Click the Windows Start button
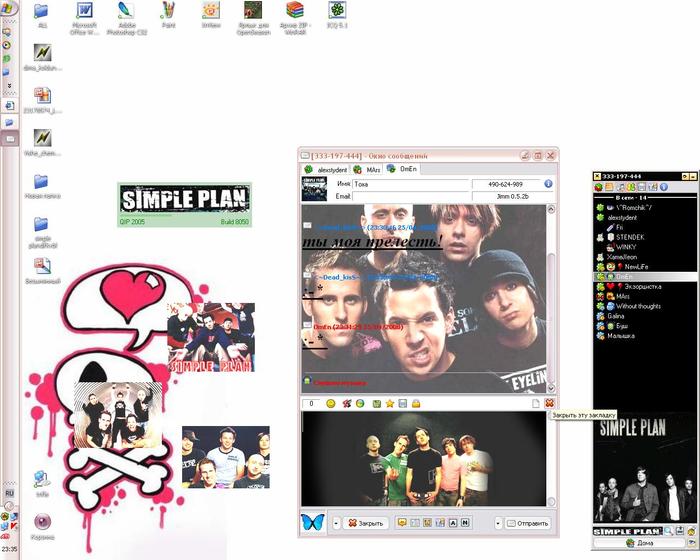700x560 pixels. [8, 8]
